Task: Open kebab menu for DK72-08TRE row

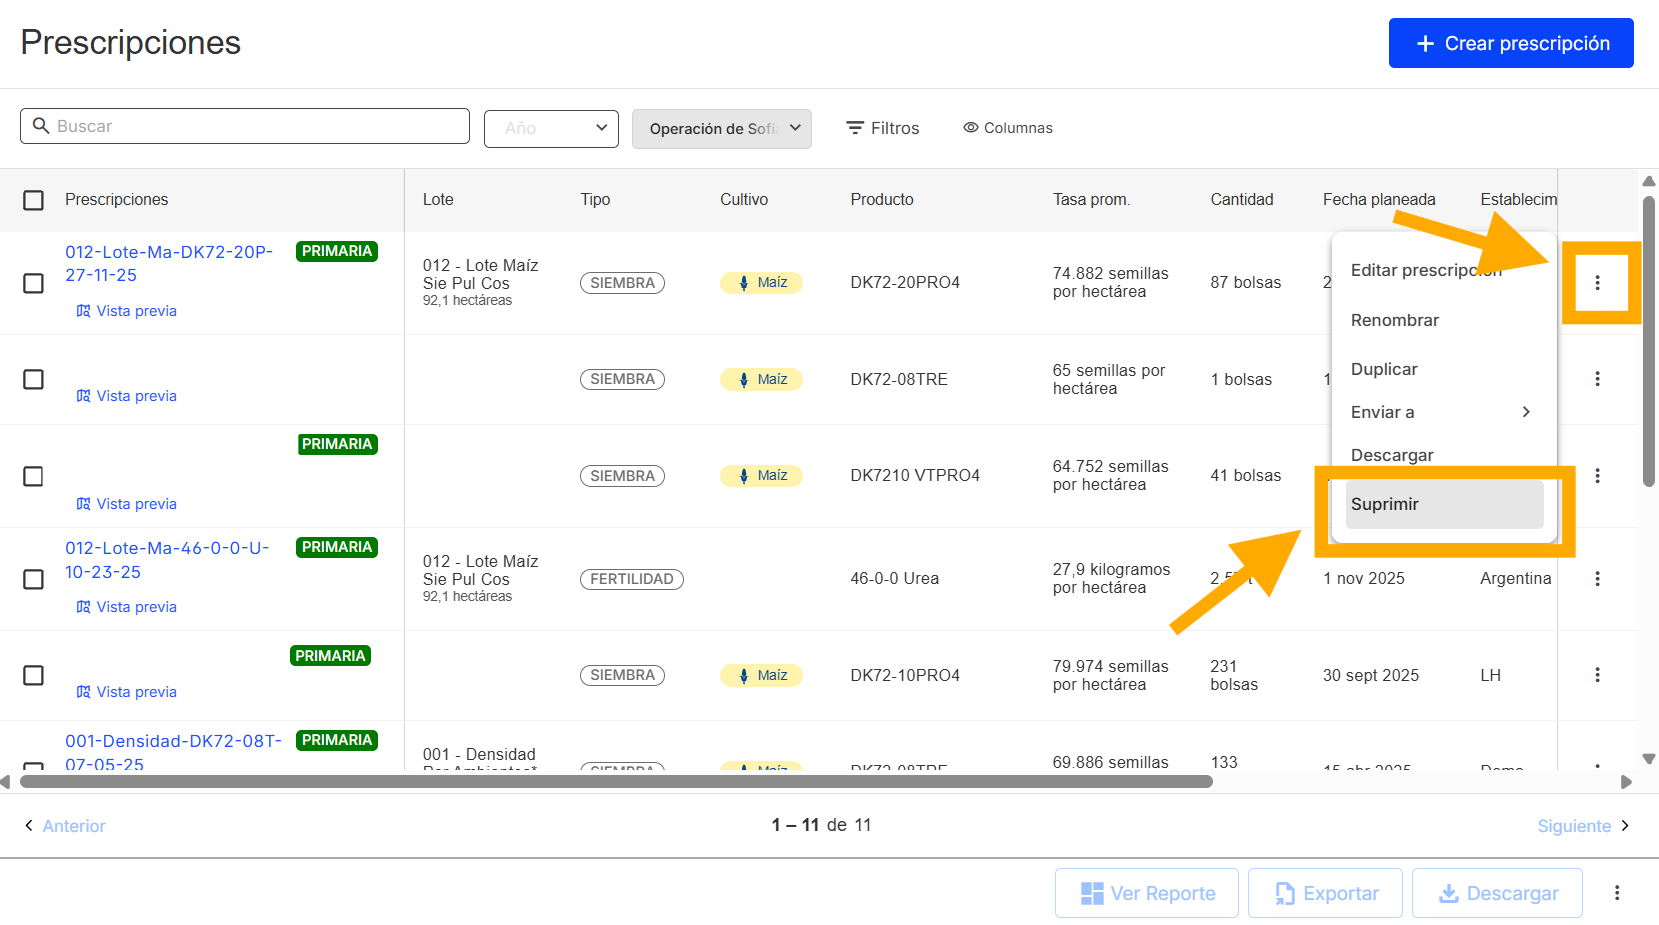Action: (x=1597, y=379)
